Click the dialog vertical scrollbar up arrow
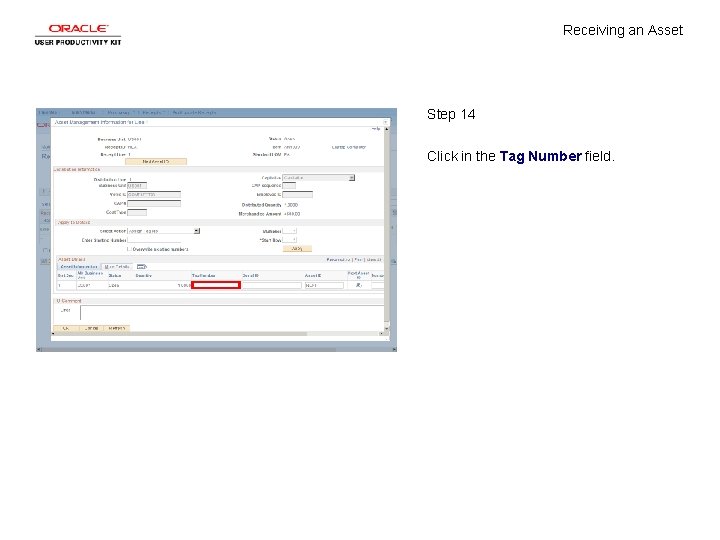720x540 pixels. pos(387,129)
